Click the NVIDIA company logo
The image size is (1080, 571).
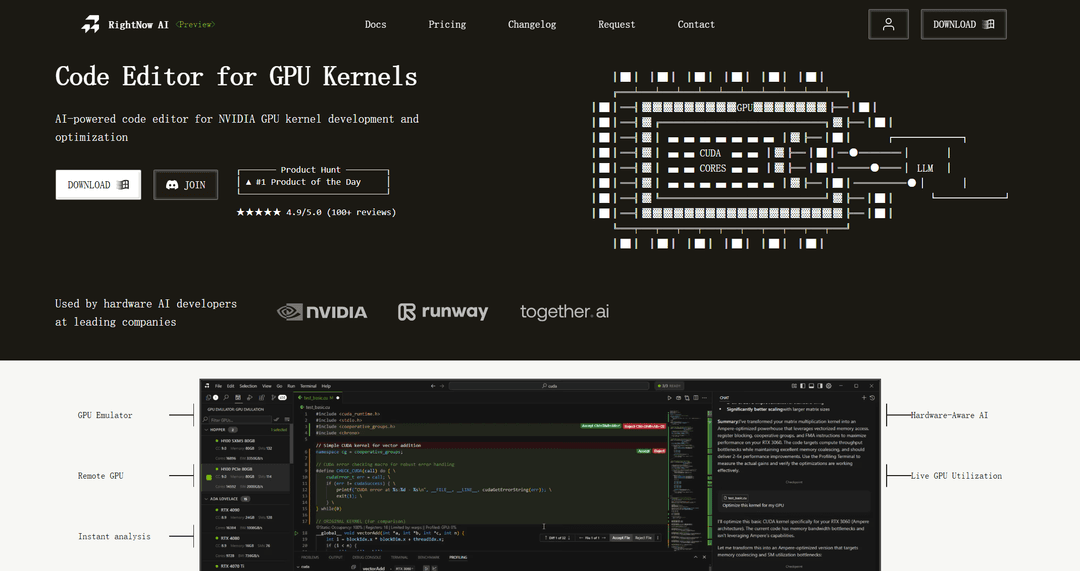point(322,312)
